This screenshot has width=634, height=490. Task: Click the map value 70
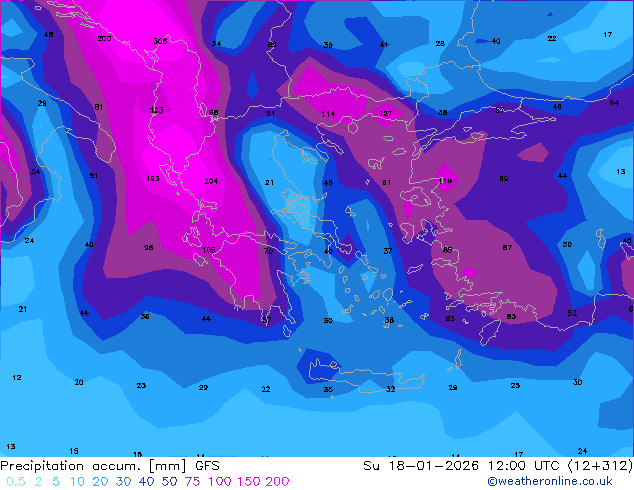(268, 251)
